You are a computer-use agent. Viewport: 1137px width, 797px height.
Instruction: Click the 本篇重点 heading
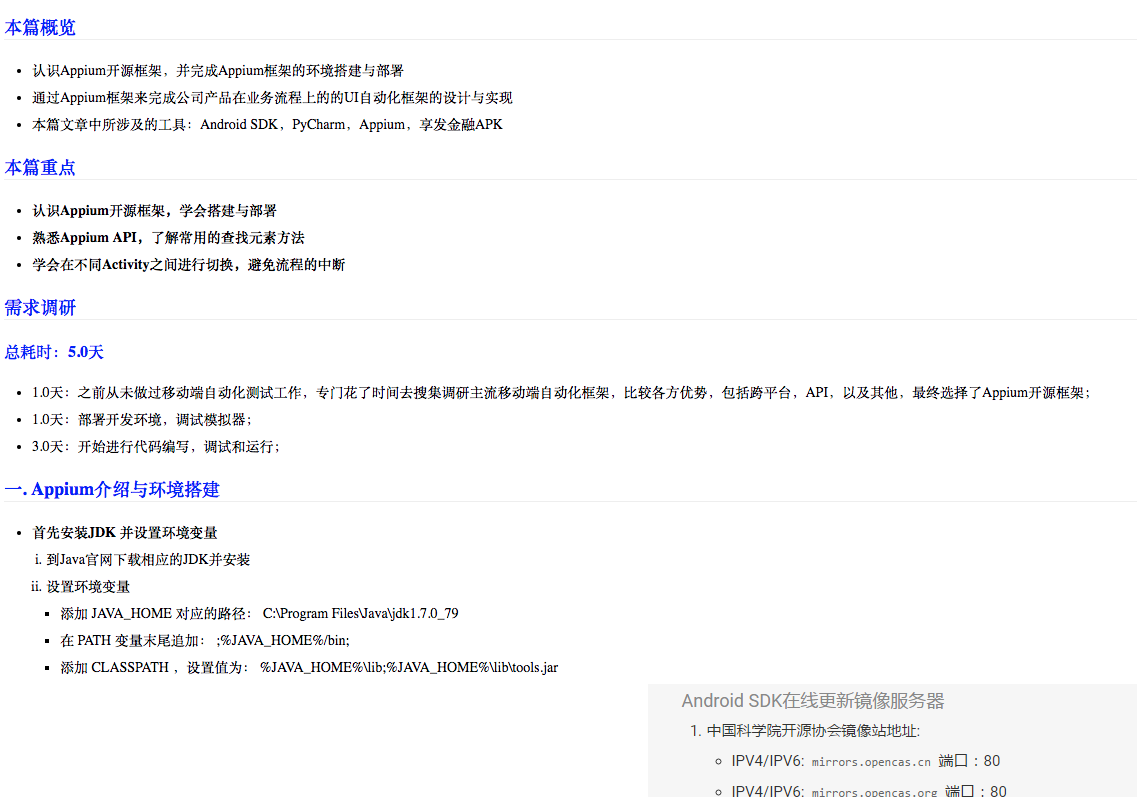[40, 168]
